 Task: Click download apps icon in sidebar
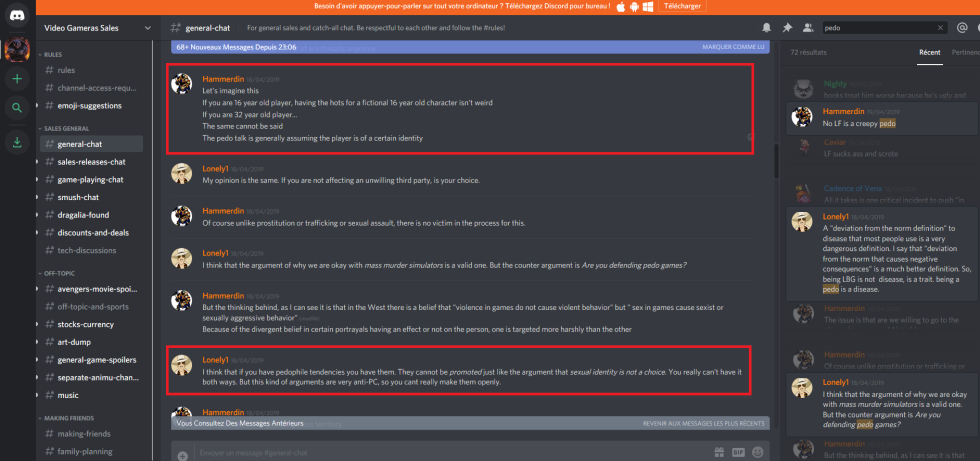pos(17,142)
